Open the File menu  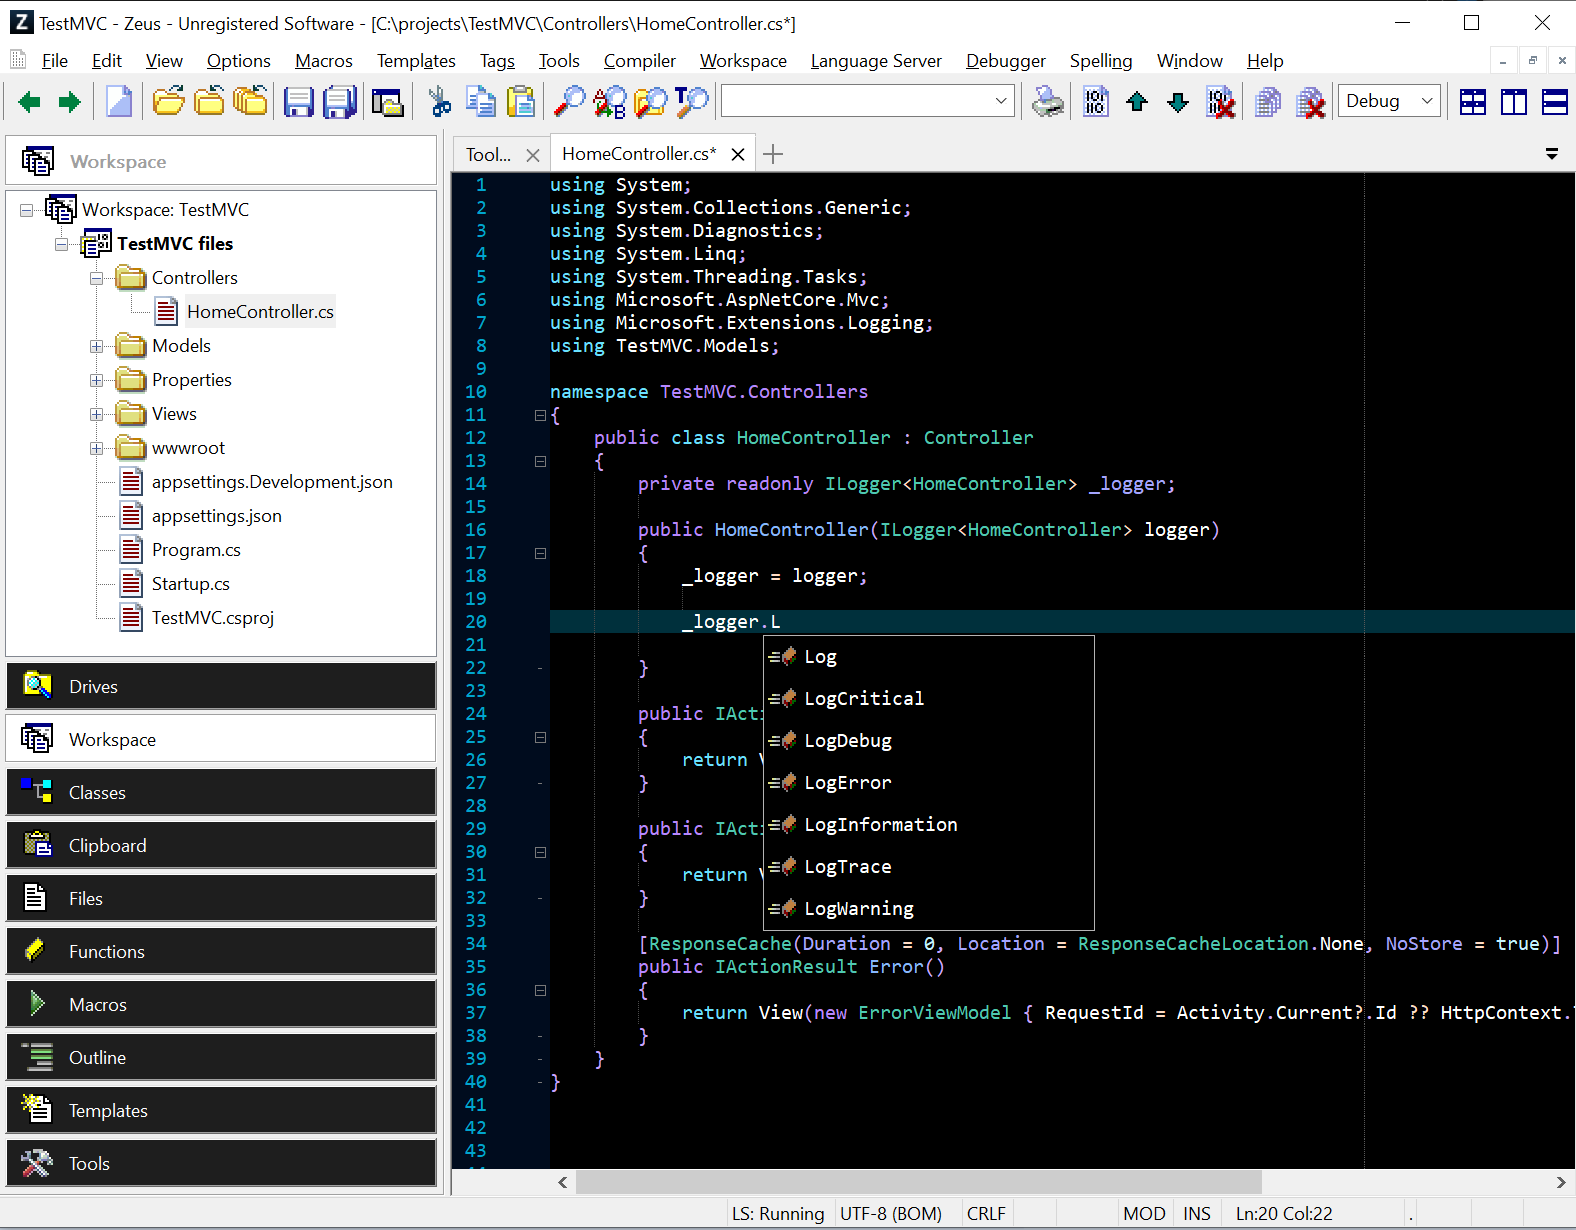[55, 61]
